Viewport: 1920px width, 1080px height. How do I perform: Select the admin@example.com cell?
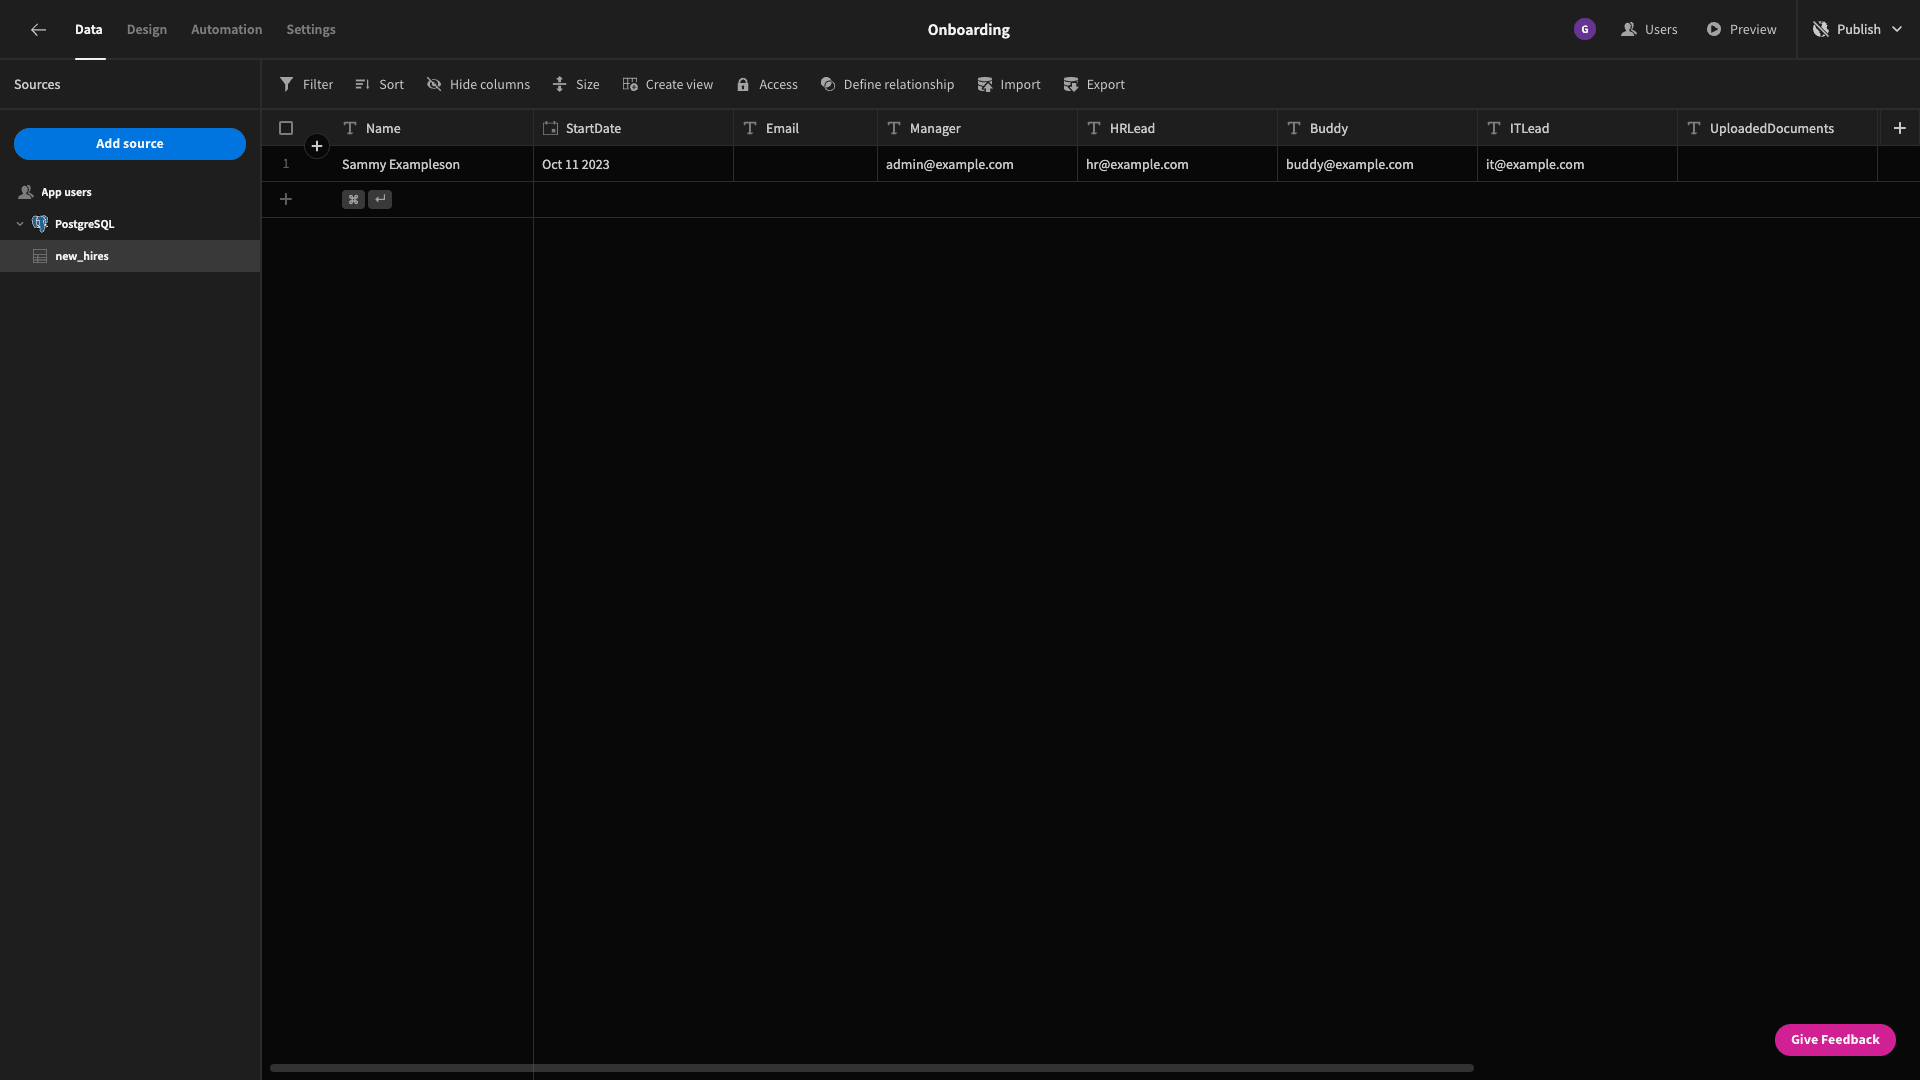click(977, 164)
